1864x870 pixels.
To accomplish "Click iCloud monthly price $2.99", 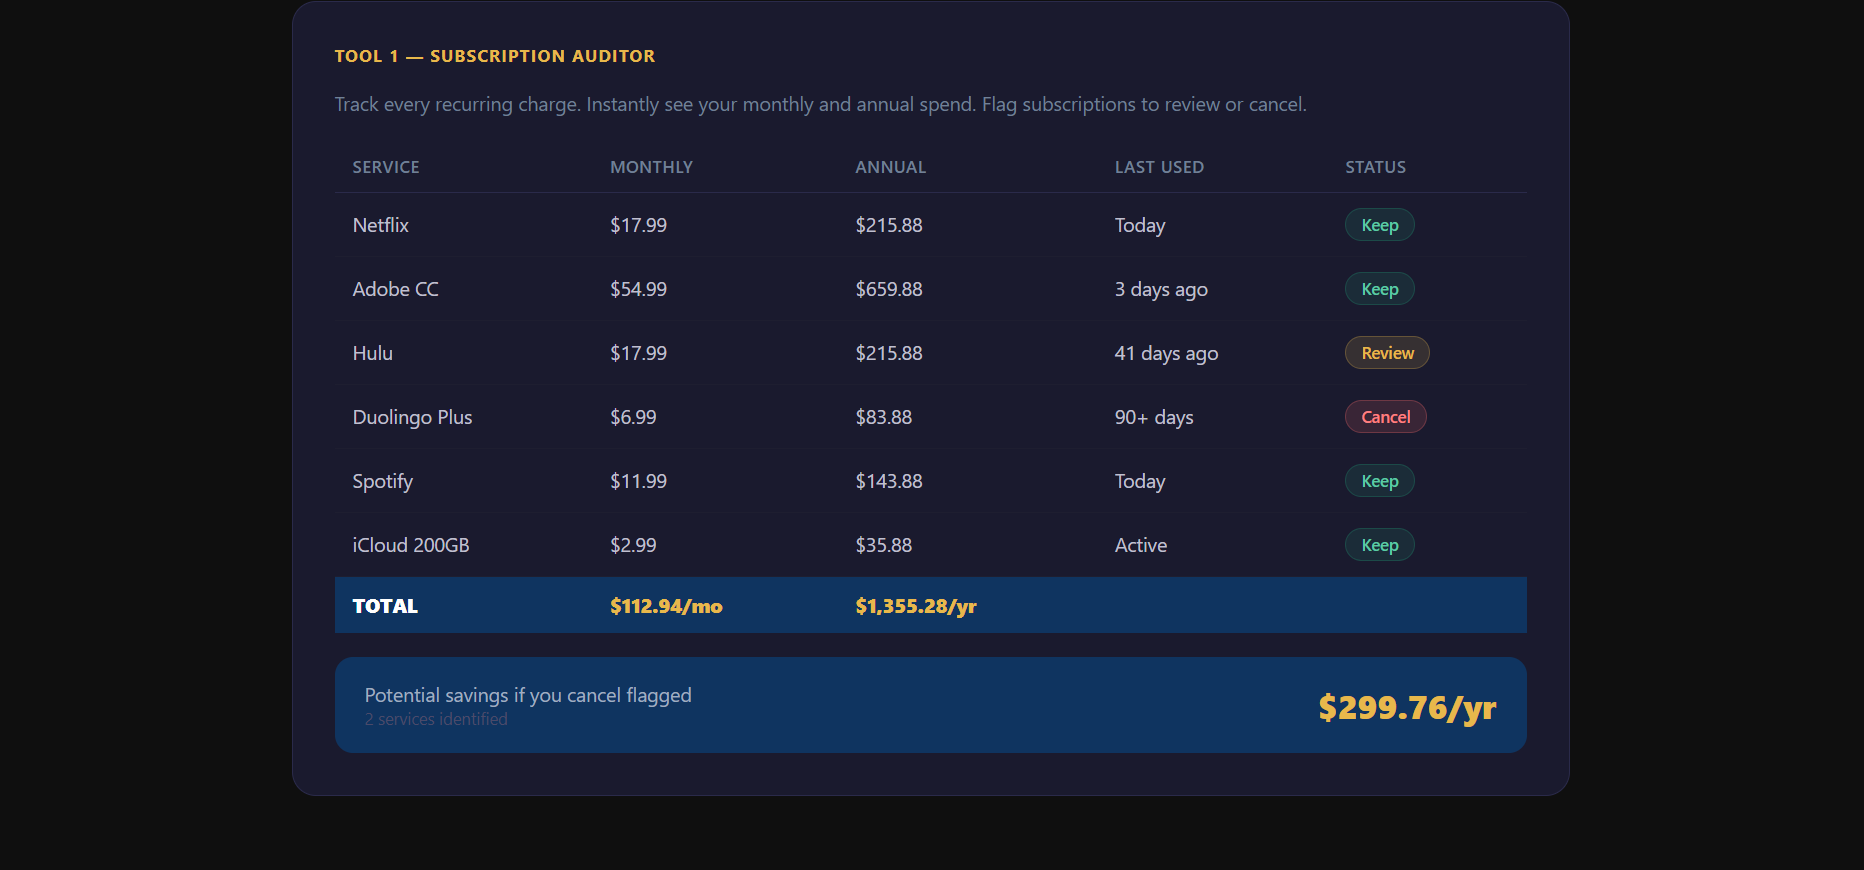I will click(x=633, y=545).
